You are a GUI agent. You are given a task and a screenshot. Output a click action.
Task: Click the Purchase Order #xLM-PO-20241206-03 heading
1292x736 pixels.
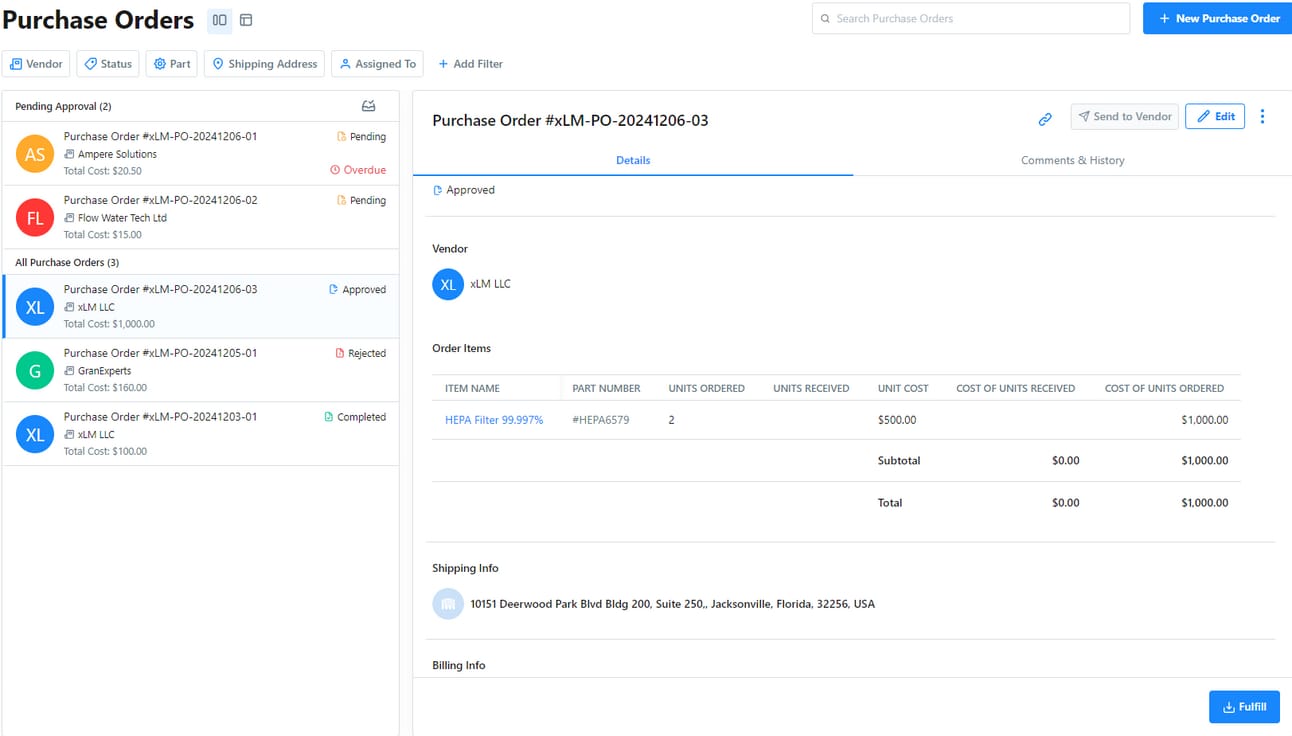tap(570, 120)
